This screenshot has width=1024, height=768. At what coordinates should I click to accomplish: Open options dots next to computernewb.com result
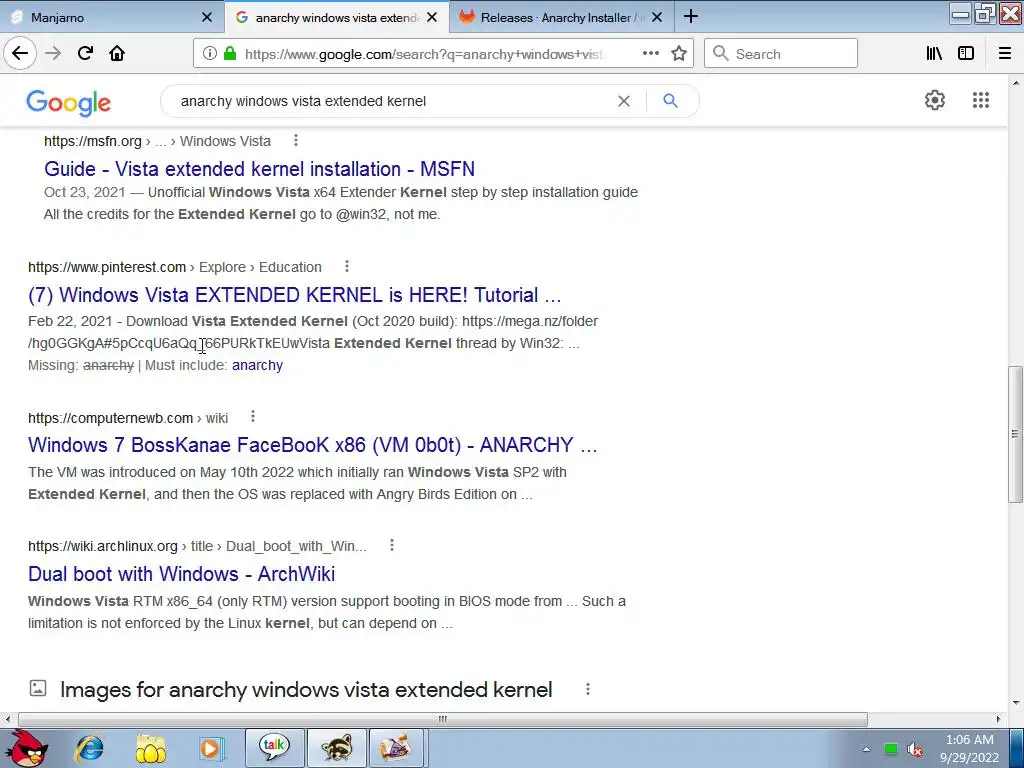253,417
